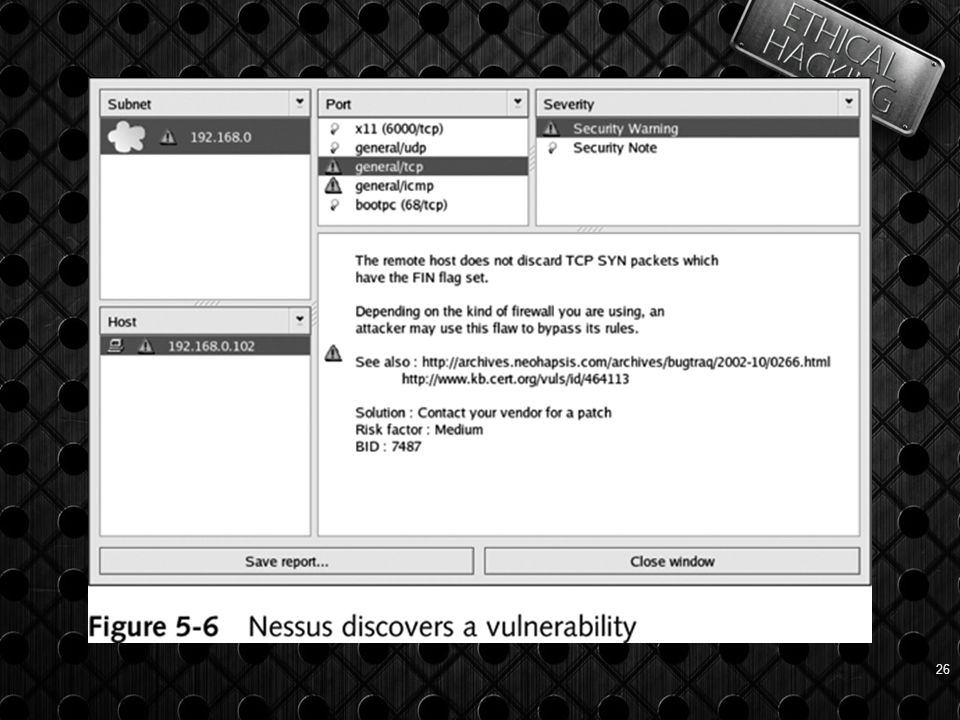Click warning icon beside general/tcp
The height and width of the screenshot is (720, 960).
click(x=333, y=167)
